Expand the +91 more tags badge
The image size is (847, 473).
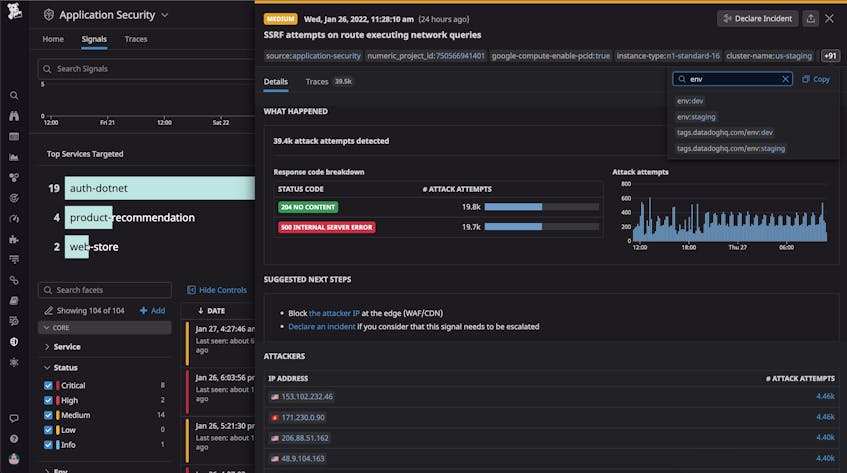830,56
